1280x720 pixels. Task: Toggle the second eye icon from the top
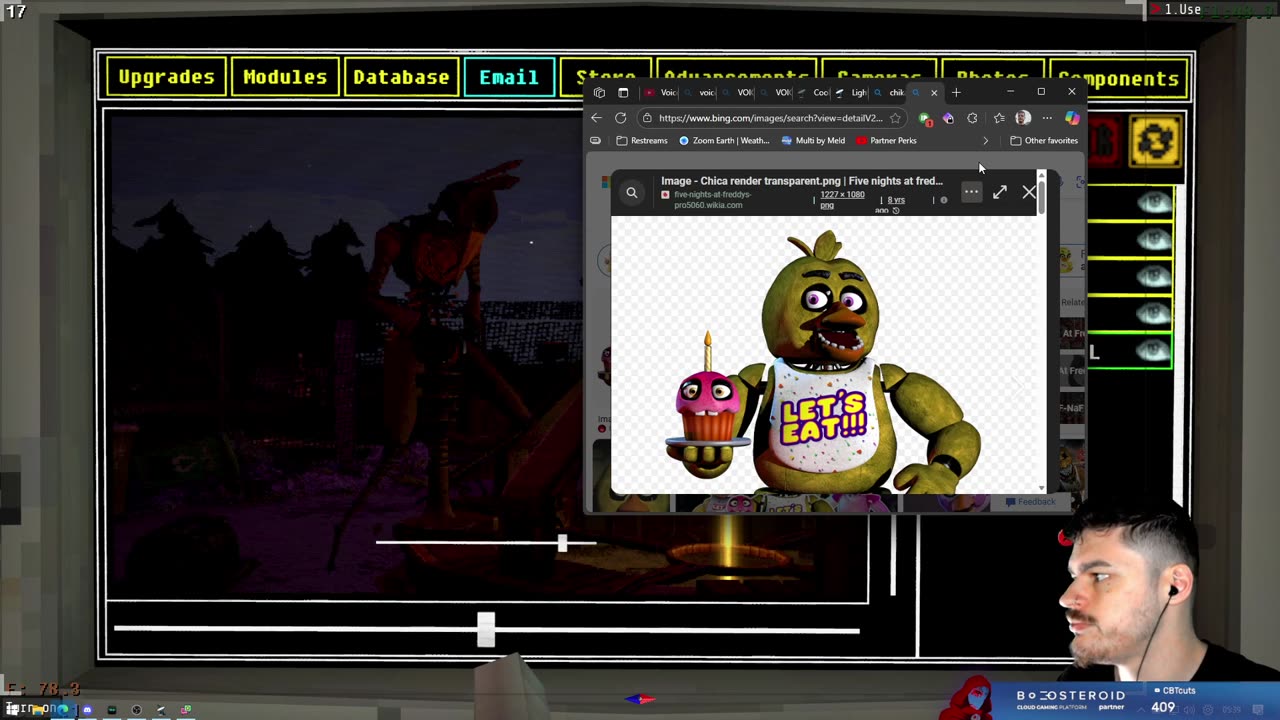coord(1154,240)
